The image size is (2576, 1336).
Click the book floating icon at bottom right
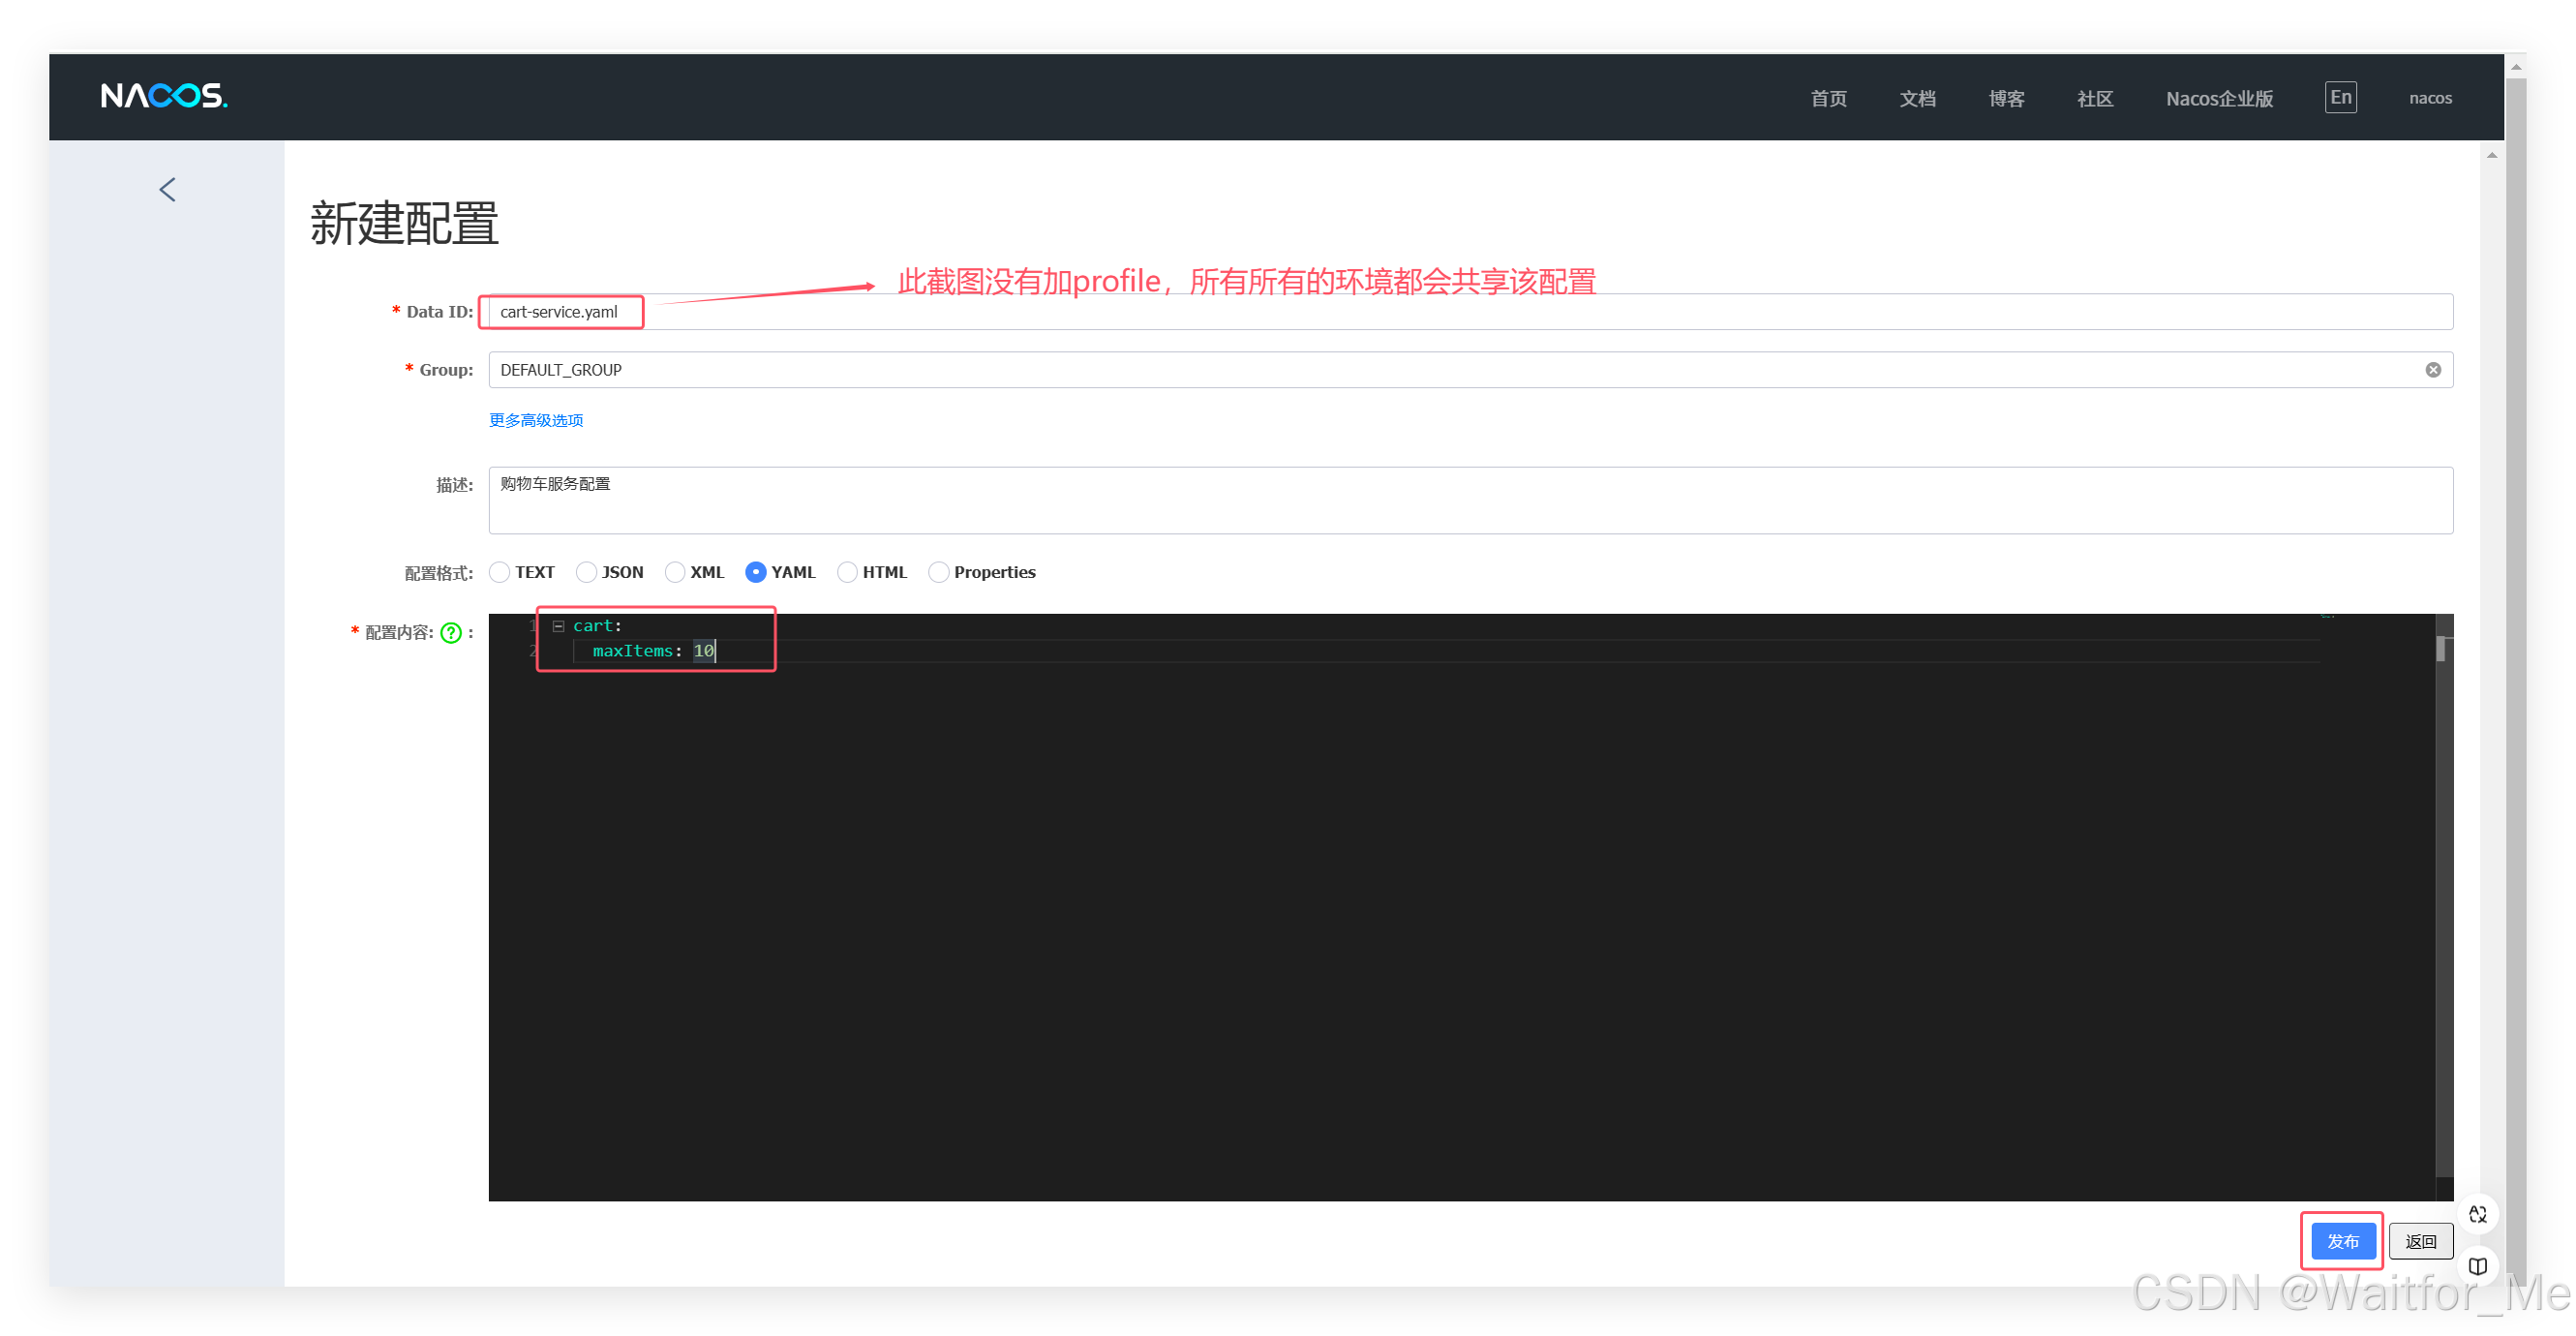tap(2477, 1266)
